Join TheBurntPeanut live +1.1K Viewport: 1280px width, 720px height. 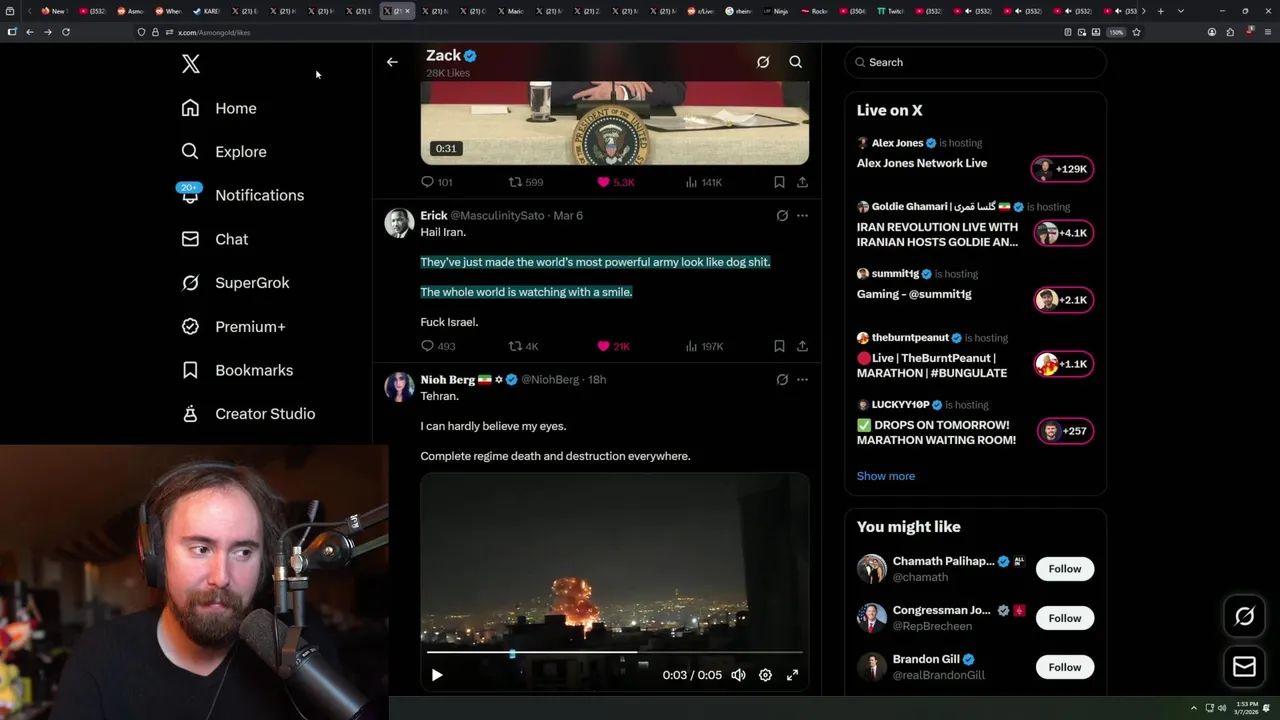[1064, 364]
